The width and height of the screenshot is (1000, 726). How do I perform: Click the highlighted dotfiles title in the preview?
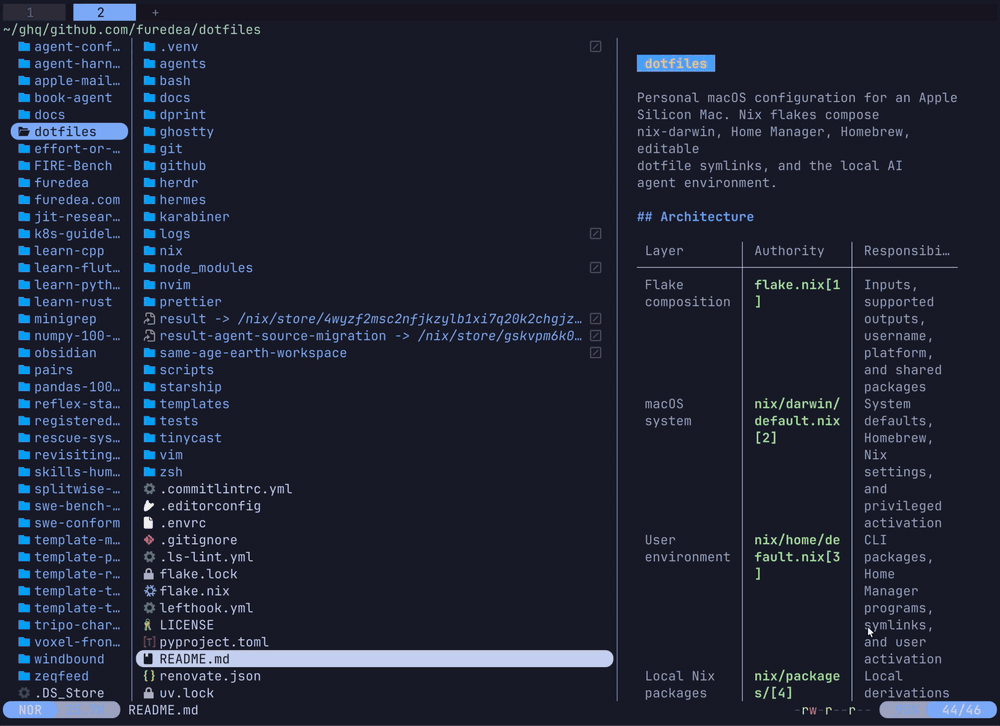[x=676, y=64]
